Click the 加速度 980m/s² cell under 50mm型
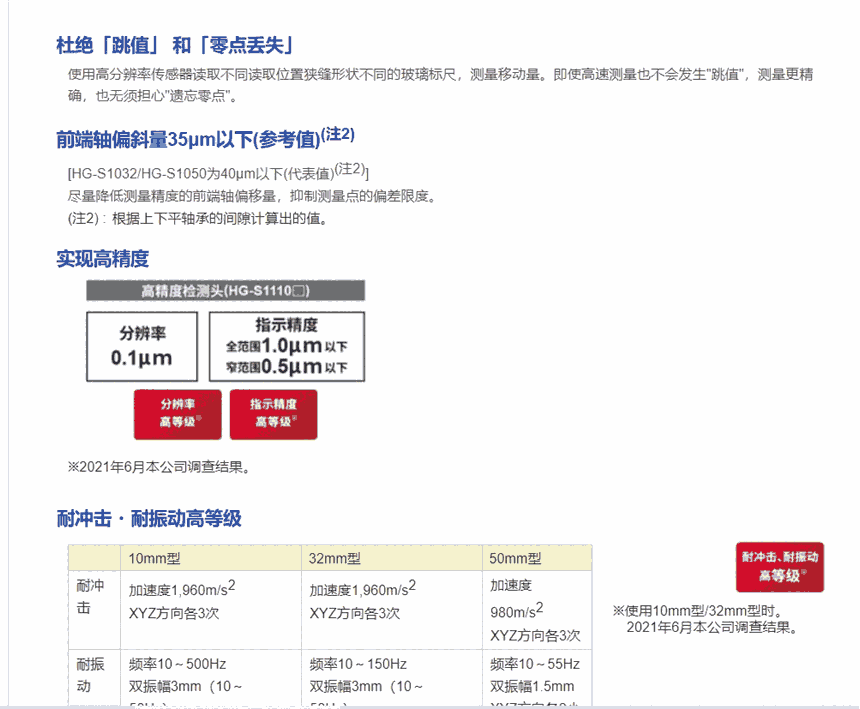 tap(517, 597)
